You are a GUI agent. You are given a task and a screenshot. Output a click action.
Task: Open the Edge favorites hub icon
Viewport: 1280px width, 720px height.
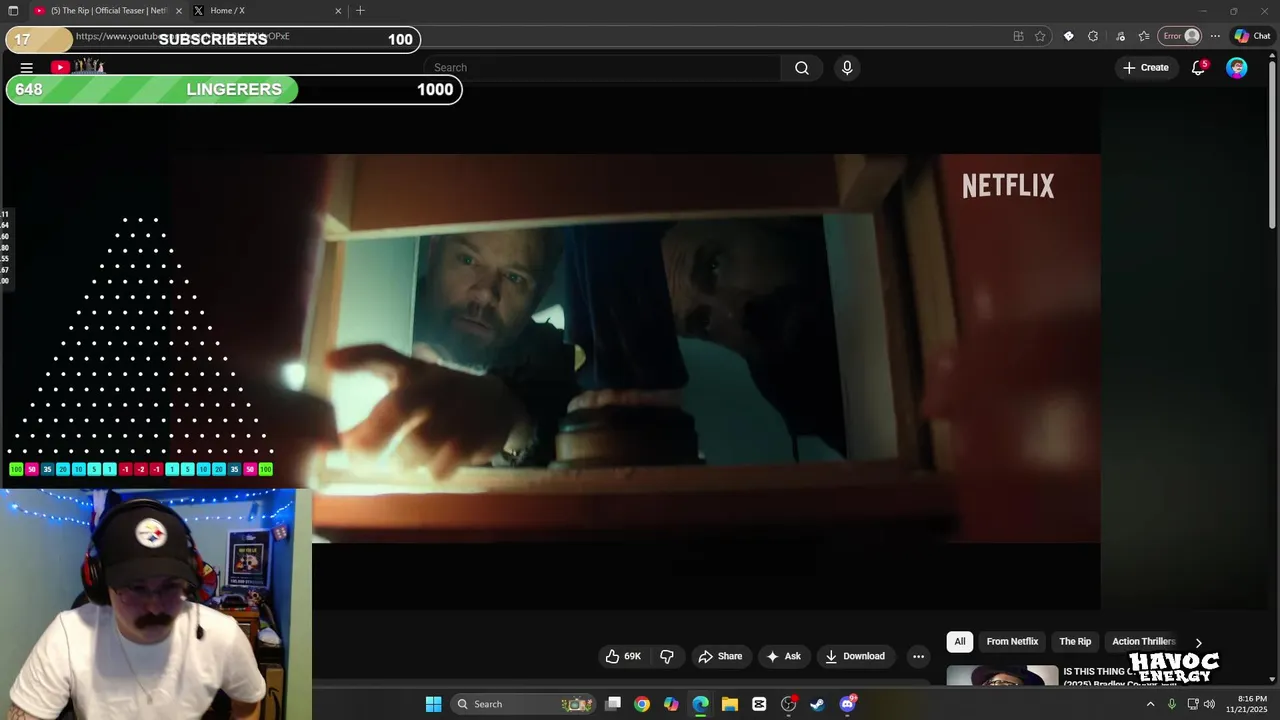(1144, 36)
